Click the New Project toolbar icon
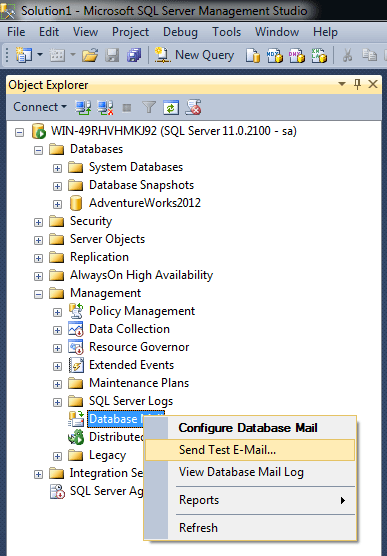Image resolution: width=387 pixels, height=556 pixels. (24, 55)
